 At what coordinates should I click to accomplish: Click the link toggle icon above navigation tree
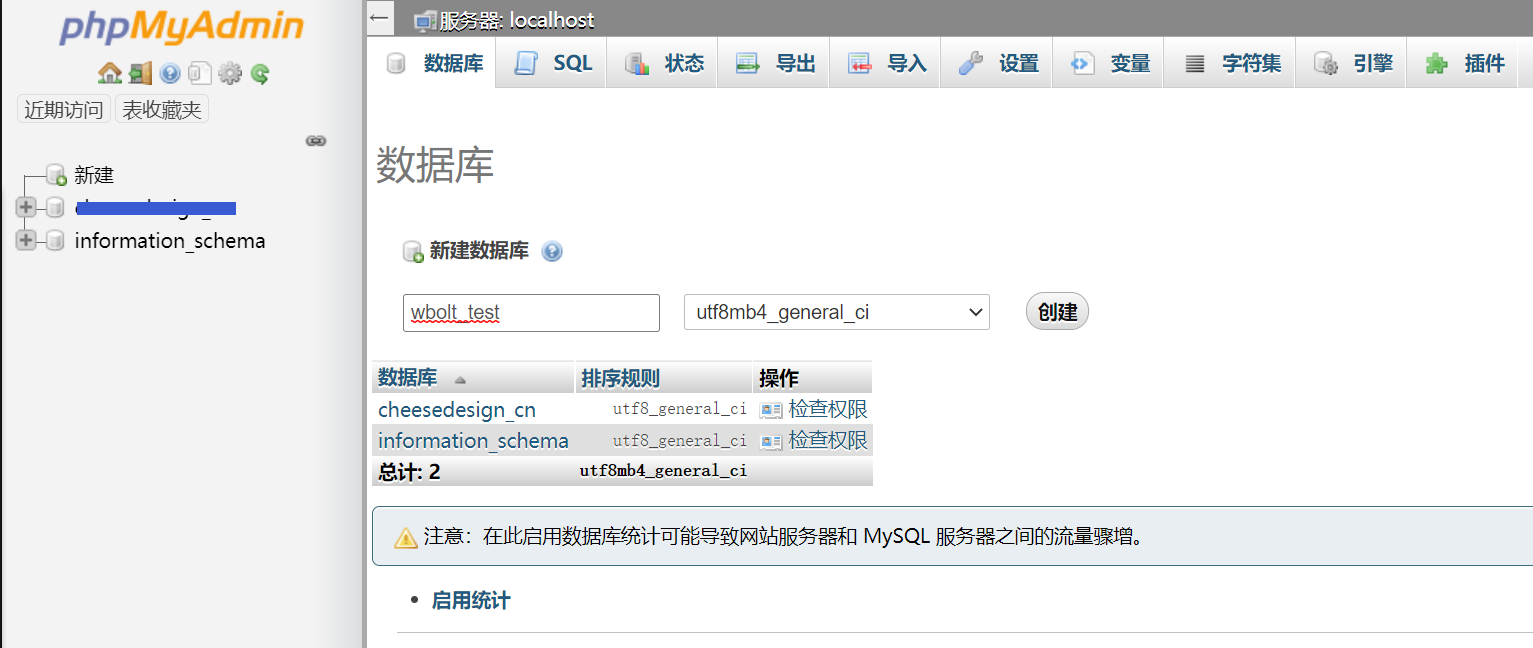pyautogui.click(x=316, y=141)
